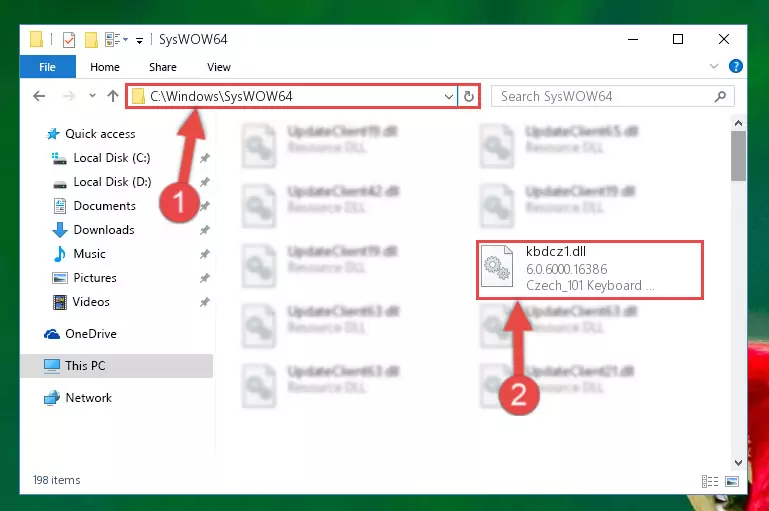Switch to the Home ribbon tab
769x511 pixels.
[x=104, y=67]
